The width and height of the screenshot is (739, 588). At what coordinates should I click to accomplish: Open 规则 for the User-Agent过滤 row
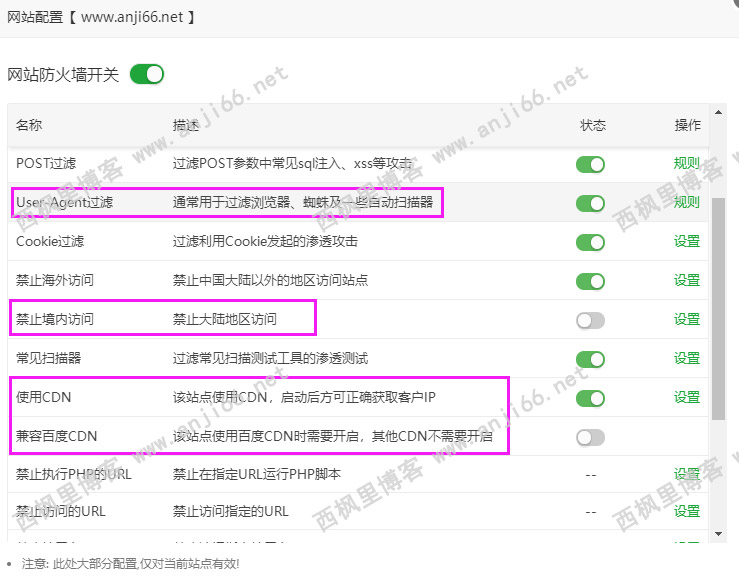point(687,203)
